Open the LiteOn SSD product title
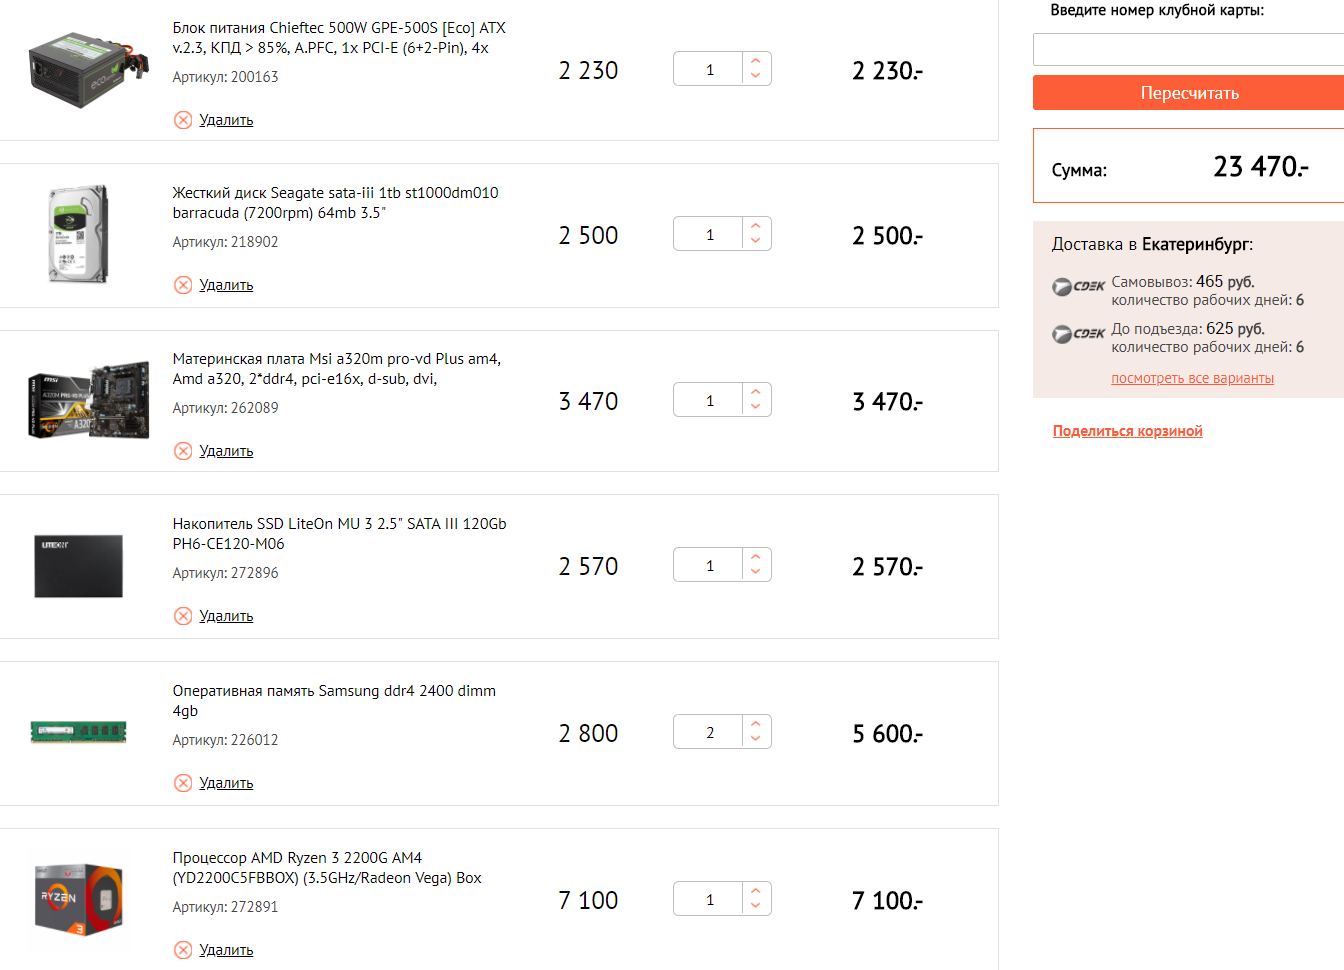This screenshot has width=1344, height=970. [339, 534]
